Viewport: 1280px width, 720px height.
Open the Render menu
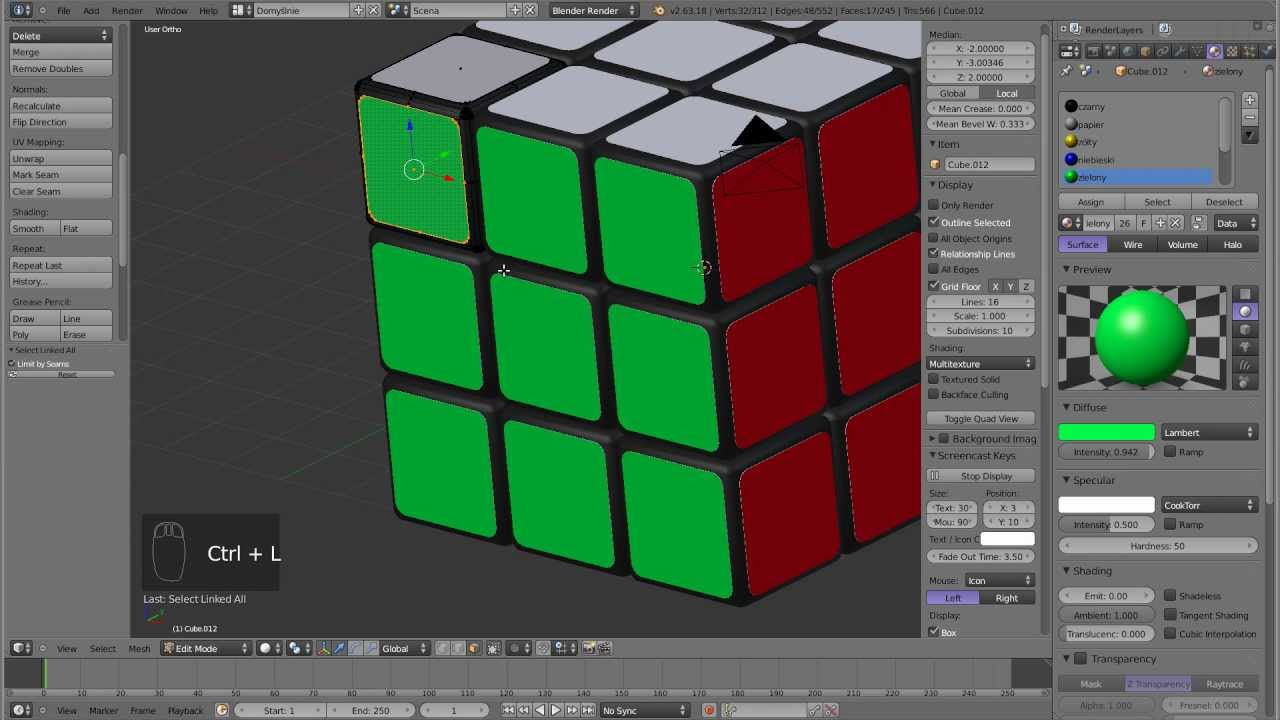(x=127, y=10)
